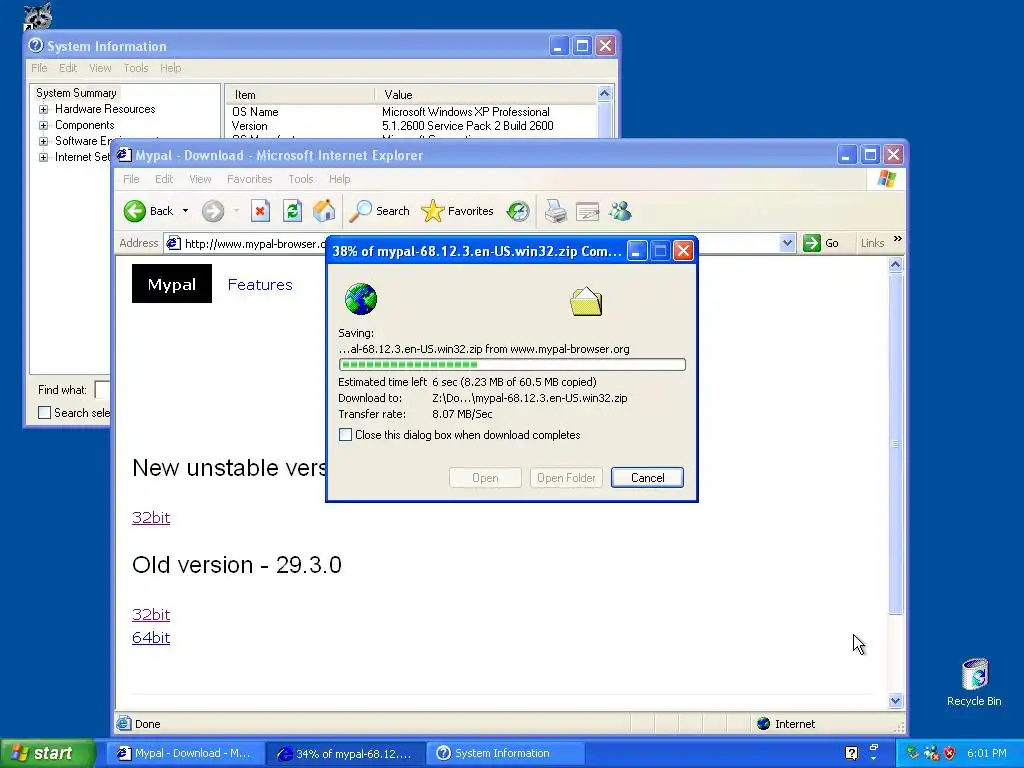Open the Back button history dropdown arrow

185,211
